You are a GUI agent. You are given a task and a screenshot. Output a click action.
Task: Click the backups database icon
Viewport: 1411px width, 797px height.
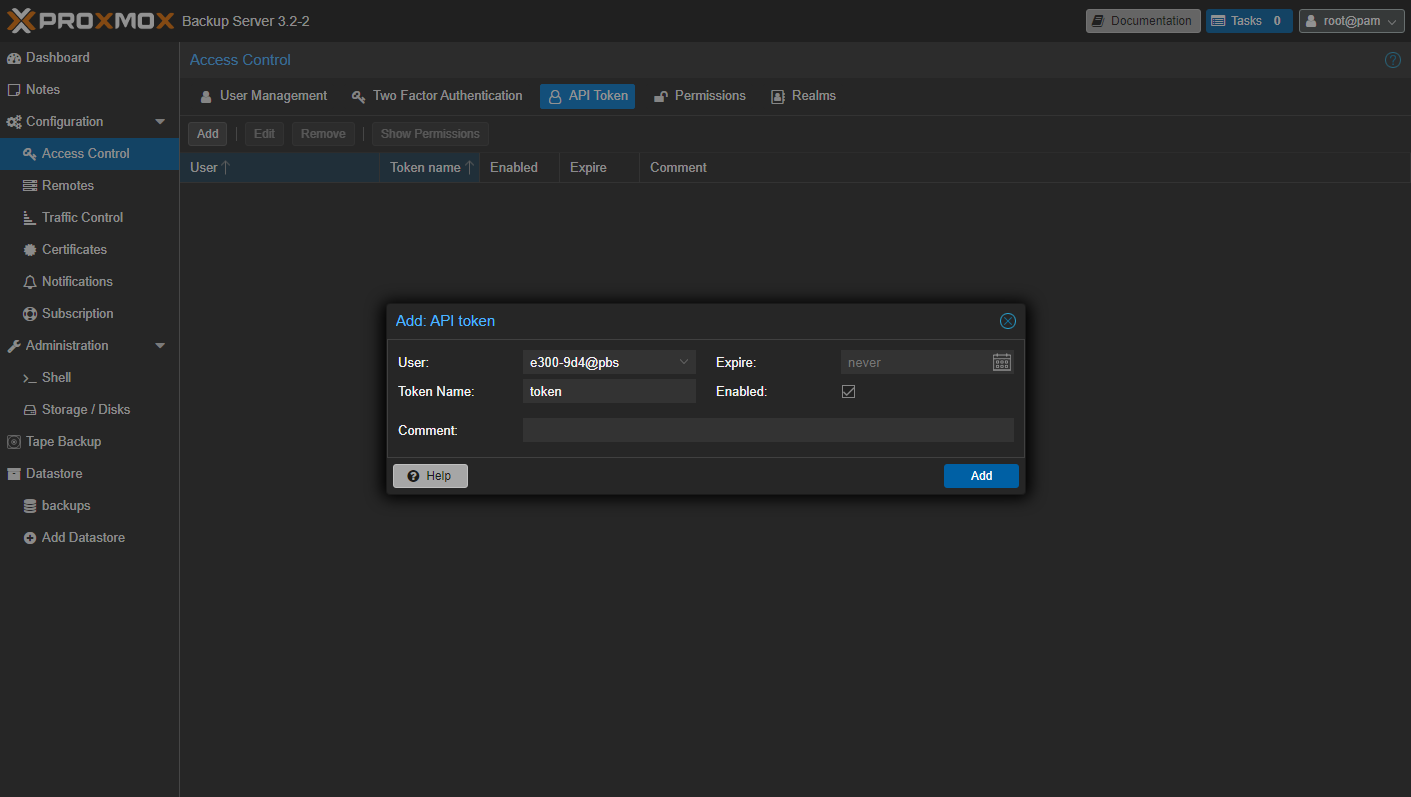click(30, 506)
